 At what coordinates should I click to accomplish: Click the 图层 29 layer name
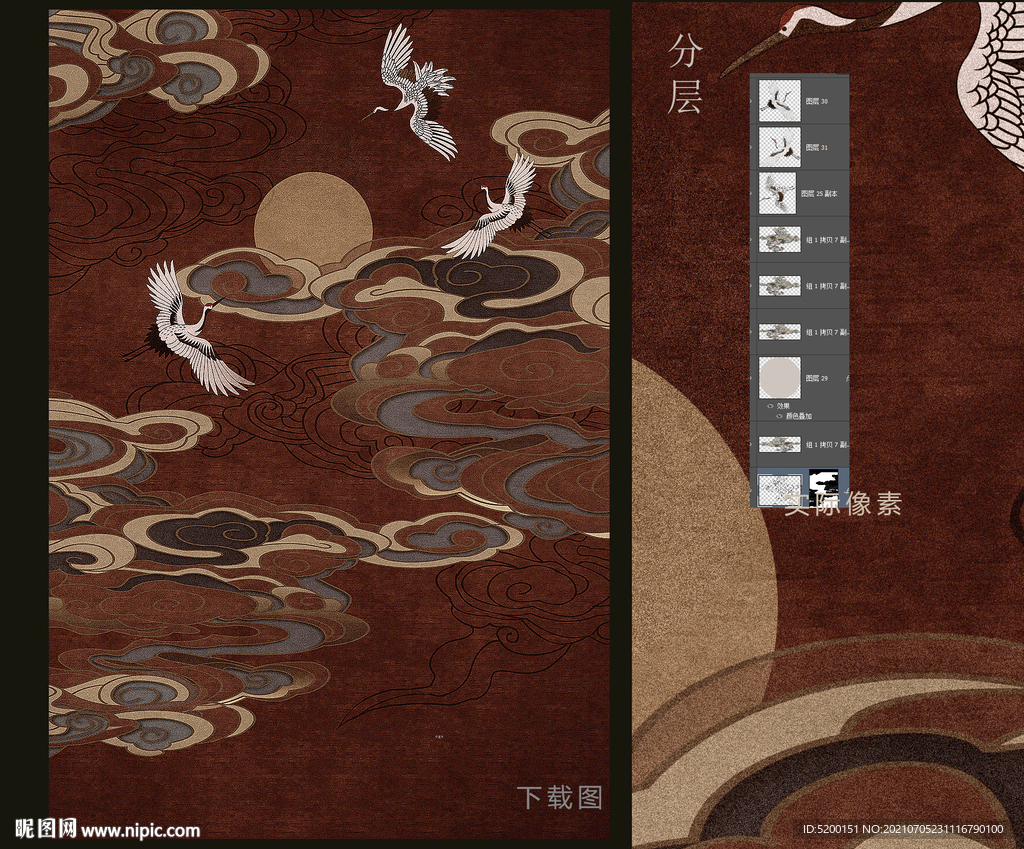[x=816, y=378]
